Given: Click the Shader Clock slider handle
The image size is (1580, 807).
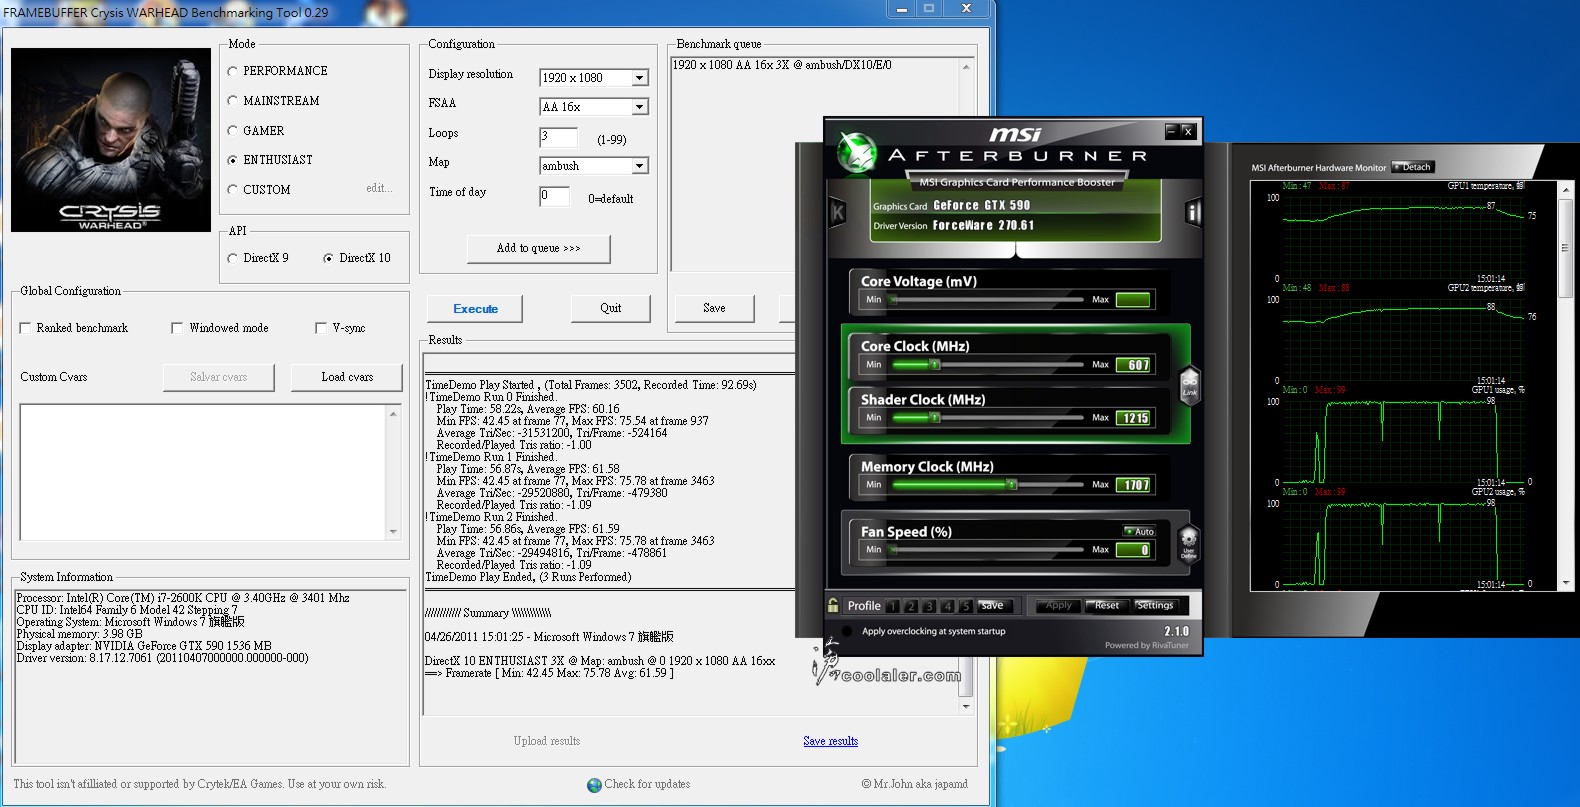Looking at the screenshot, I should (x=934, y=417).
